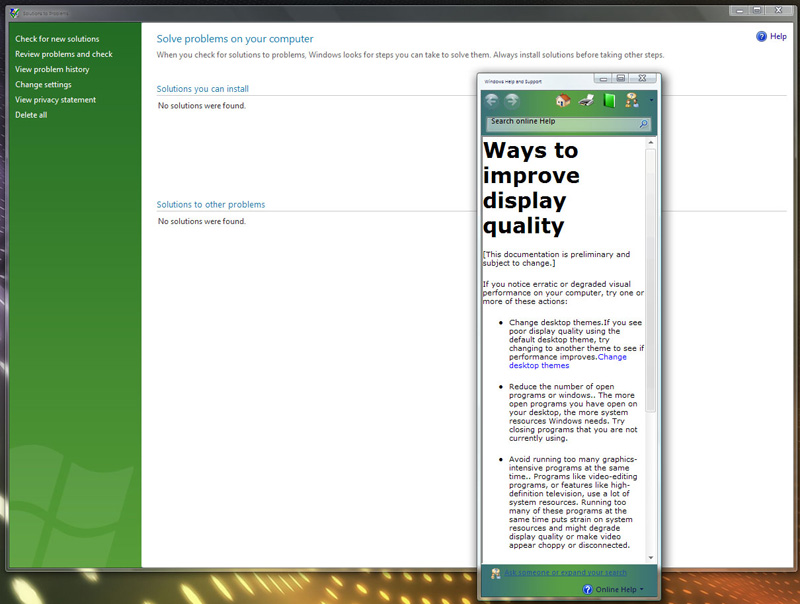Click the "Solutions to other problems" section heading
This screenshot has height=604, width=800.
click(211, 205)
